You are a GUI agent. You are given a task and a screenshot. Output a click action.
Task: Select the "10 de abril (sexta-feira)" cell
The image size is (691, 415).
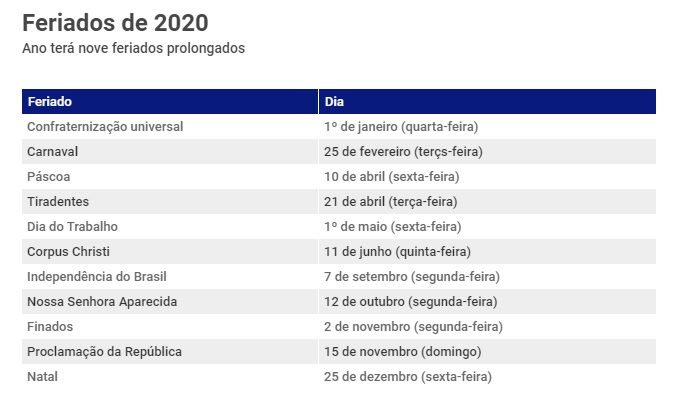point(391,177)
